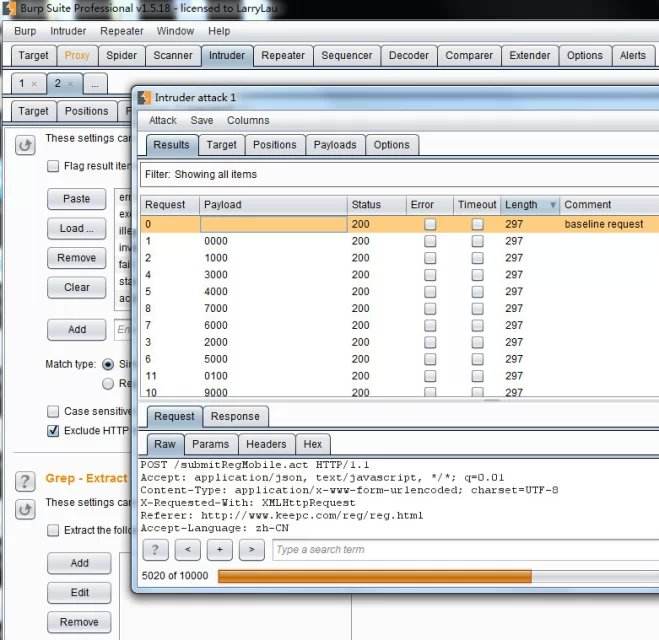
Task: Sort results by Request column header
Action: coord(169,205)
